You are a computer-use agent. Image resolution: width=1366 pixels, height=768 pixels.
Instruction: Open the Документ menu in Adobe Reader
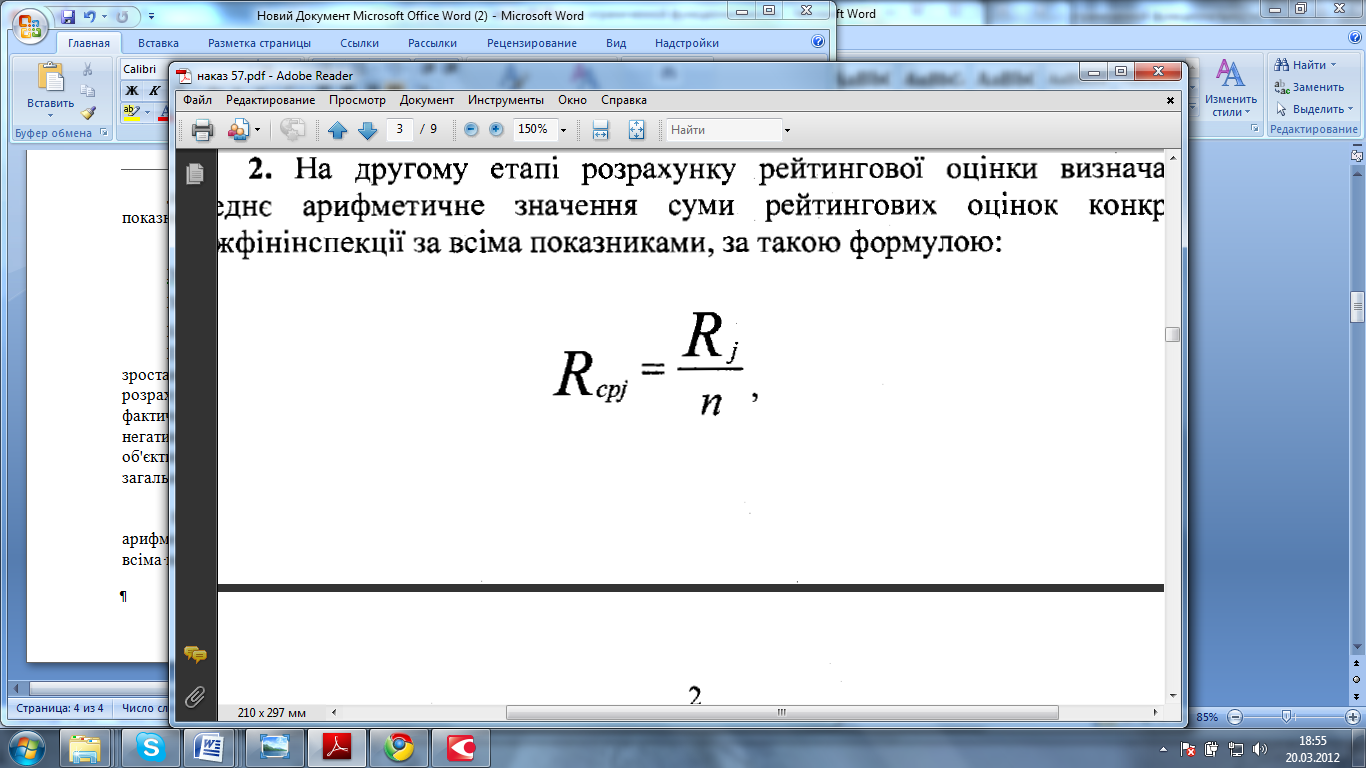tap(427, 100)
